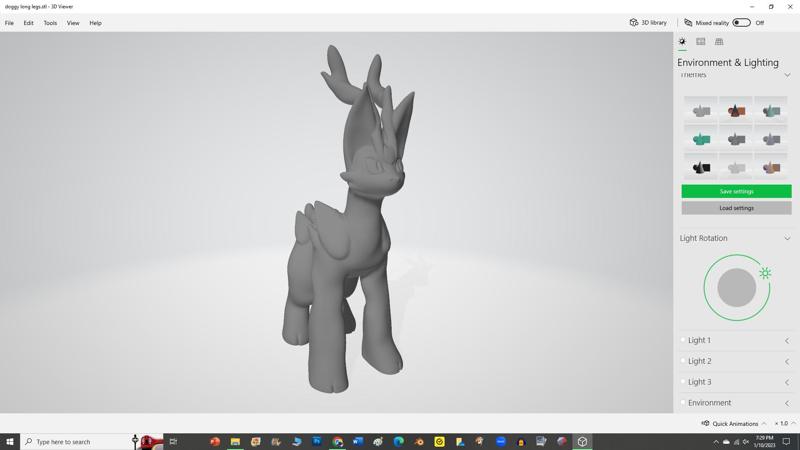Click the sun handle on light rotation ring
This screenshot has height=450, width=800.
(x=765, y=273)
